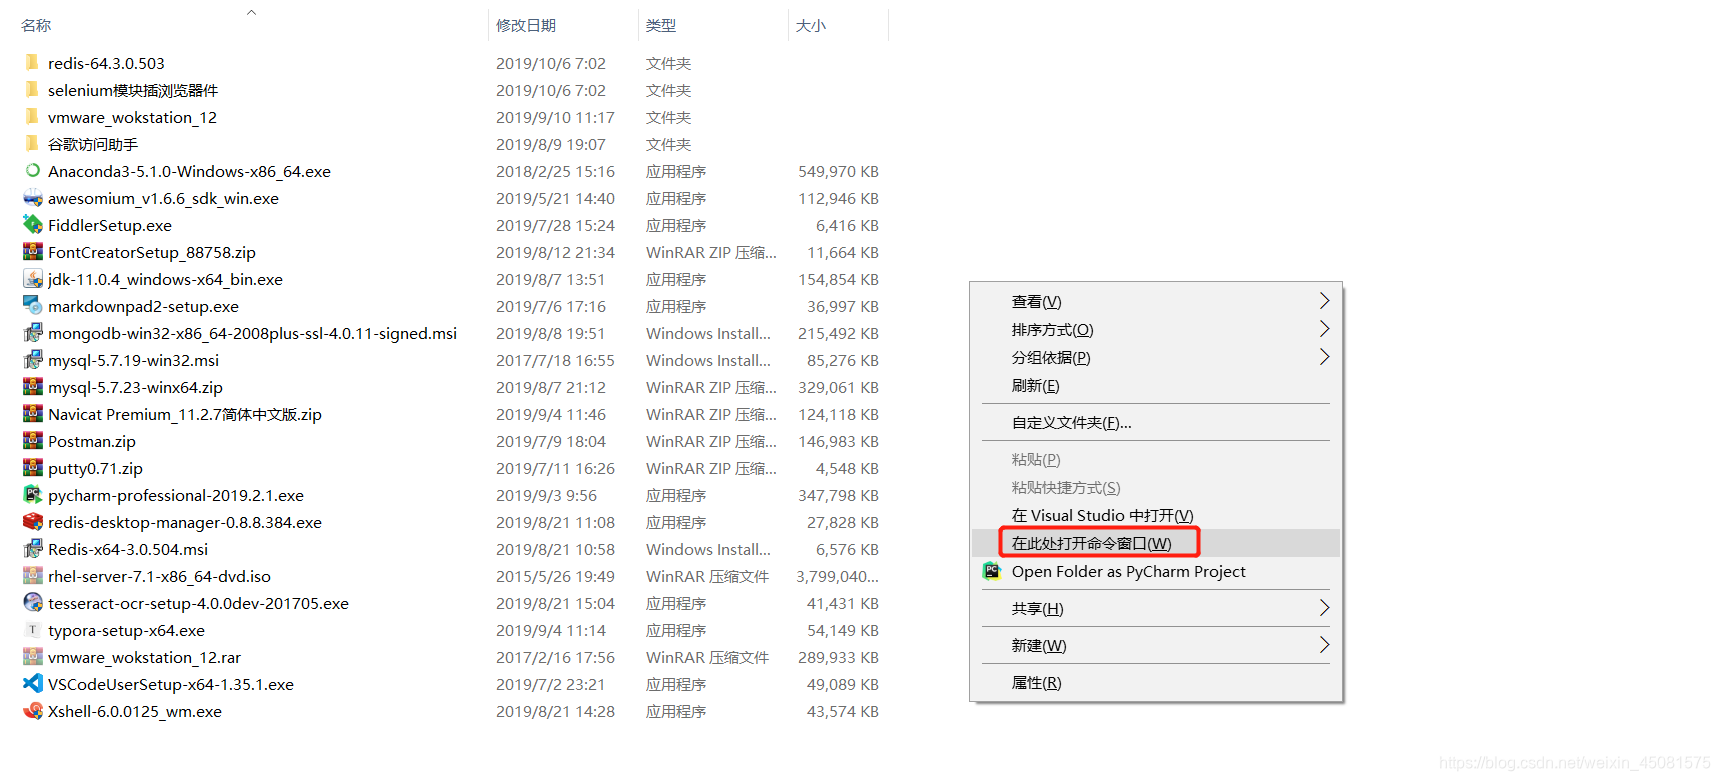This screenshot has width=1720, height=781.
Task: Click the size value 215,492 KB
Action: coord(838,333)
